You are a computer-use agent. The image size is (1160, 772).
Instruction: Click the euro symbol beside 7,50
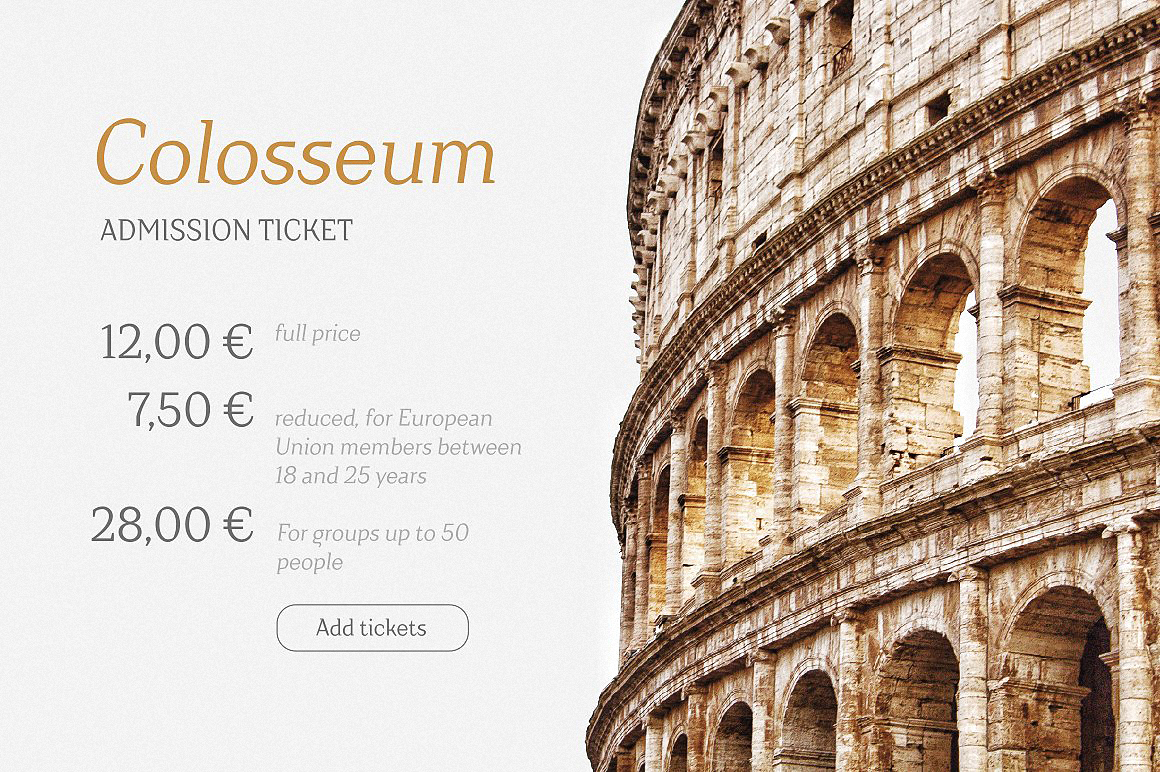pyautogui.click(x=238, y=409)
